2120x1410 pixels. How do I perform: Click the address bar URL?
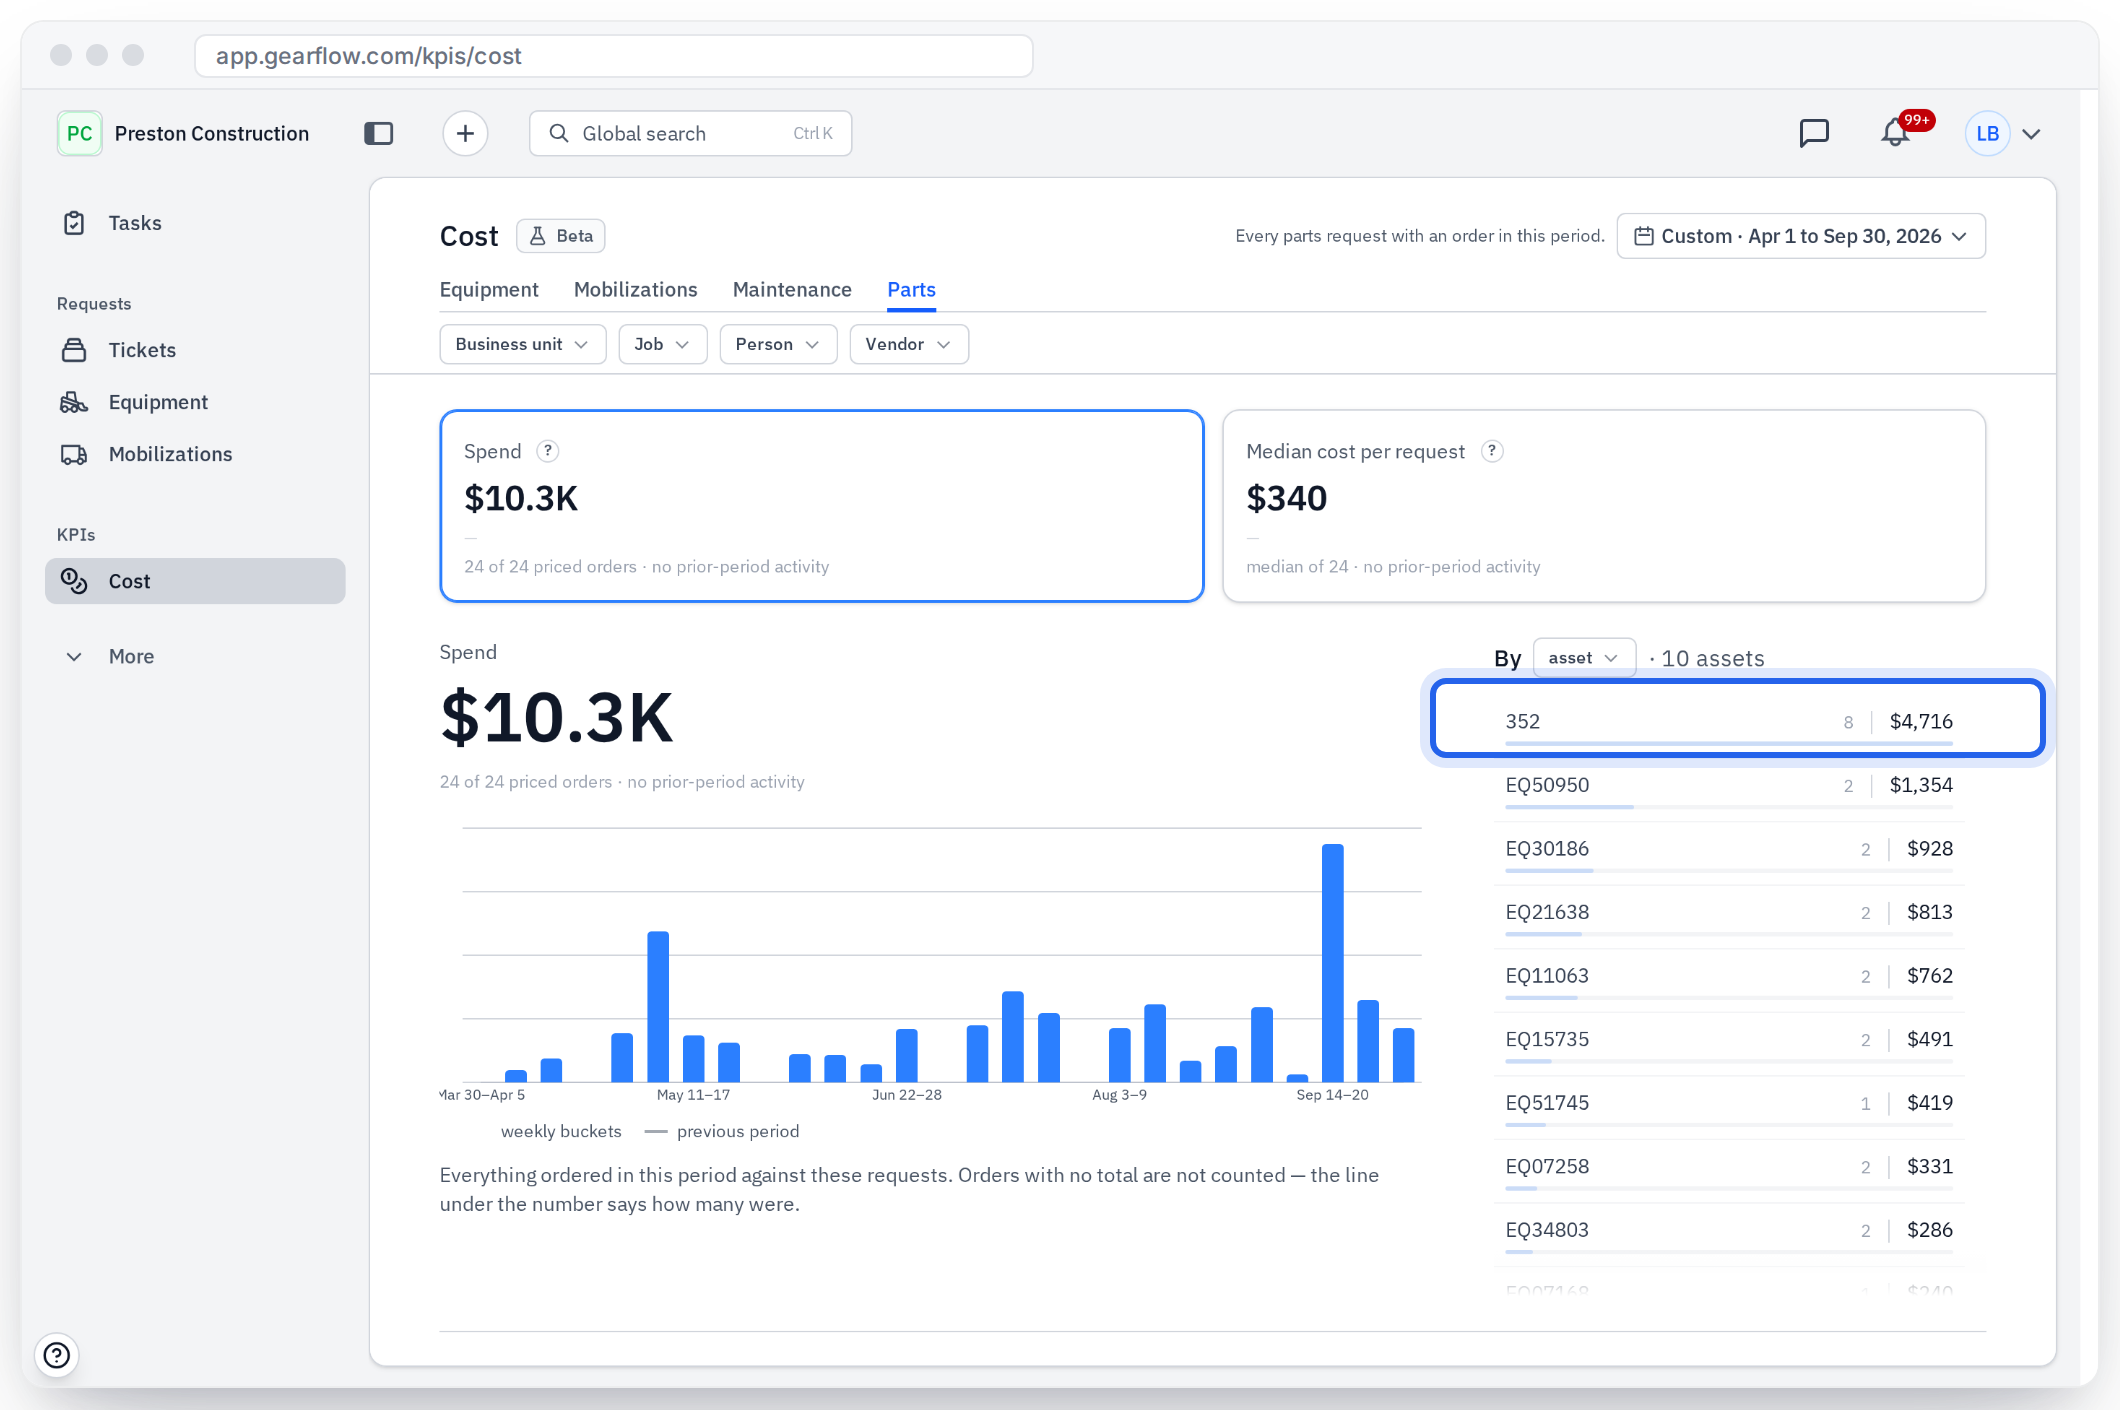coord(614,56)
